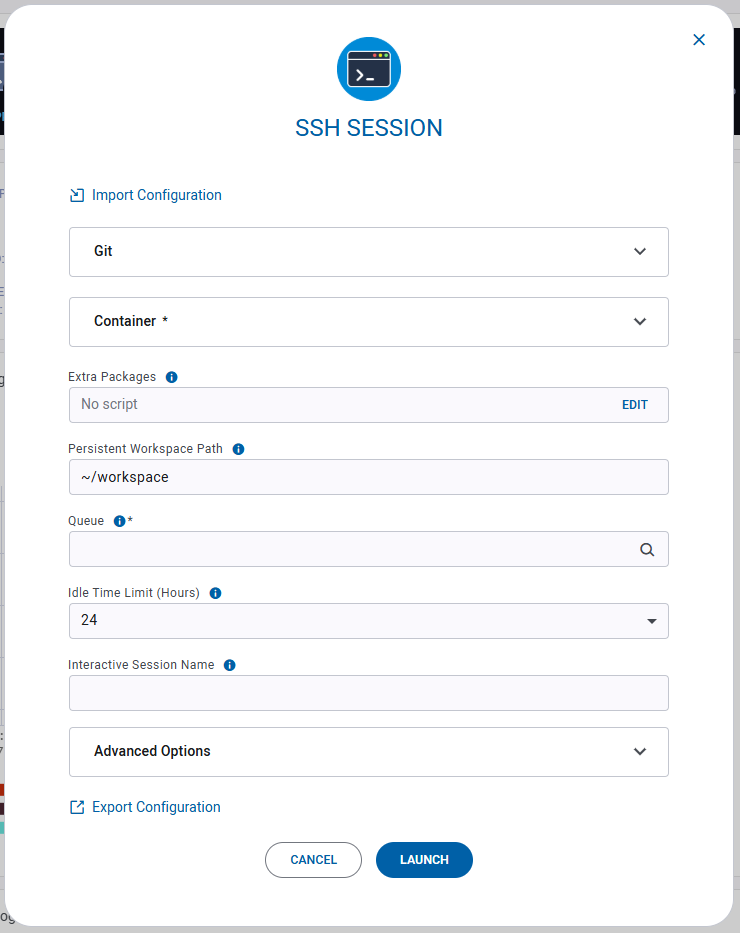
Task: Click the Import Configuration arrow icon
Action: 77,195
